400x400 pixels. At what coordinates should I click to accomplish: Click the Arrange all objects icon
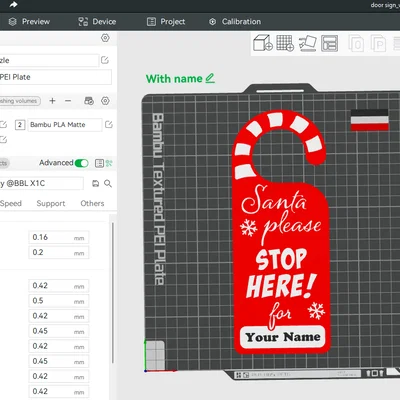[330, 43]
